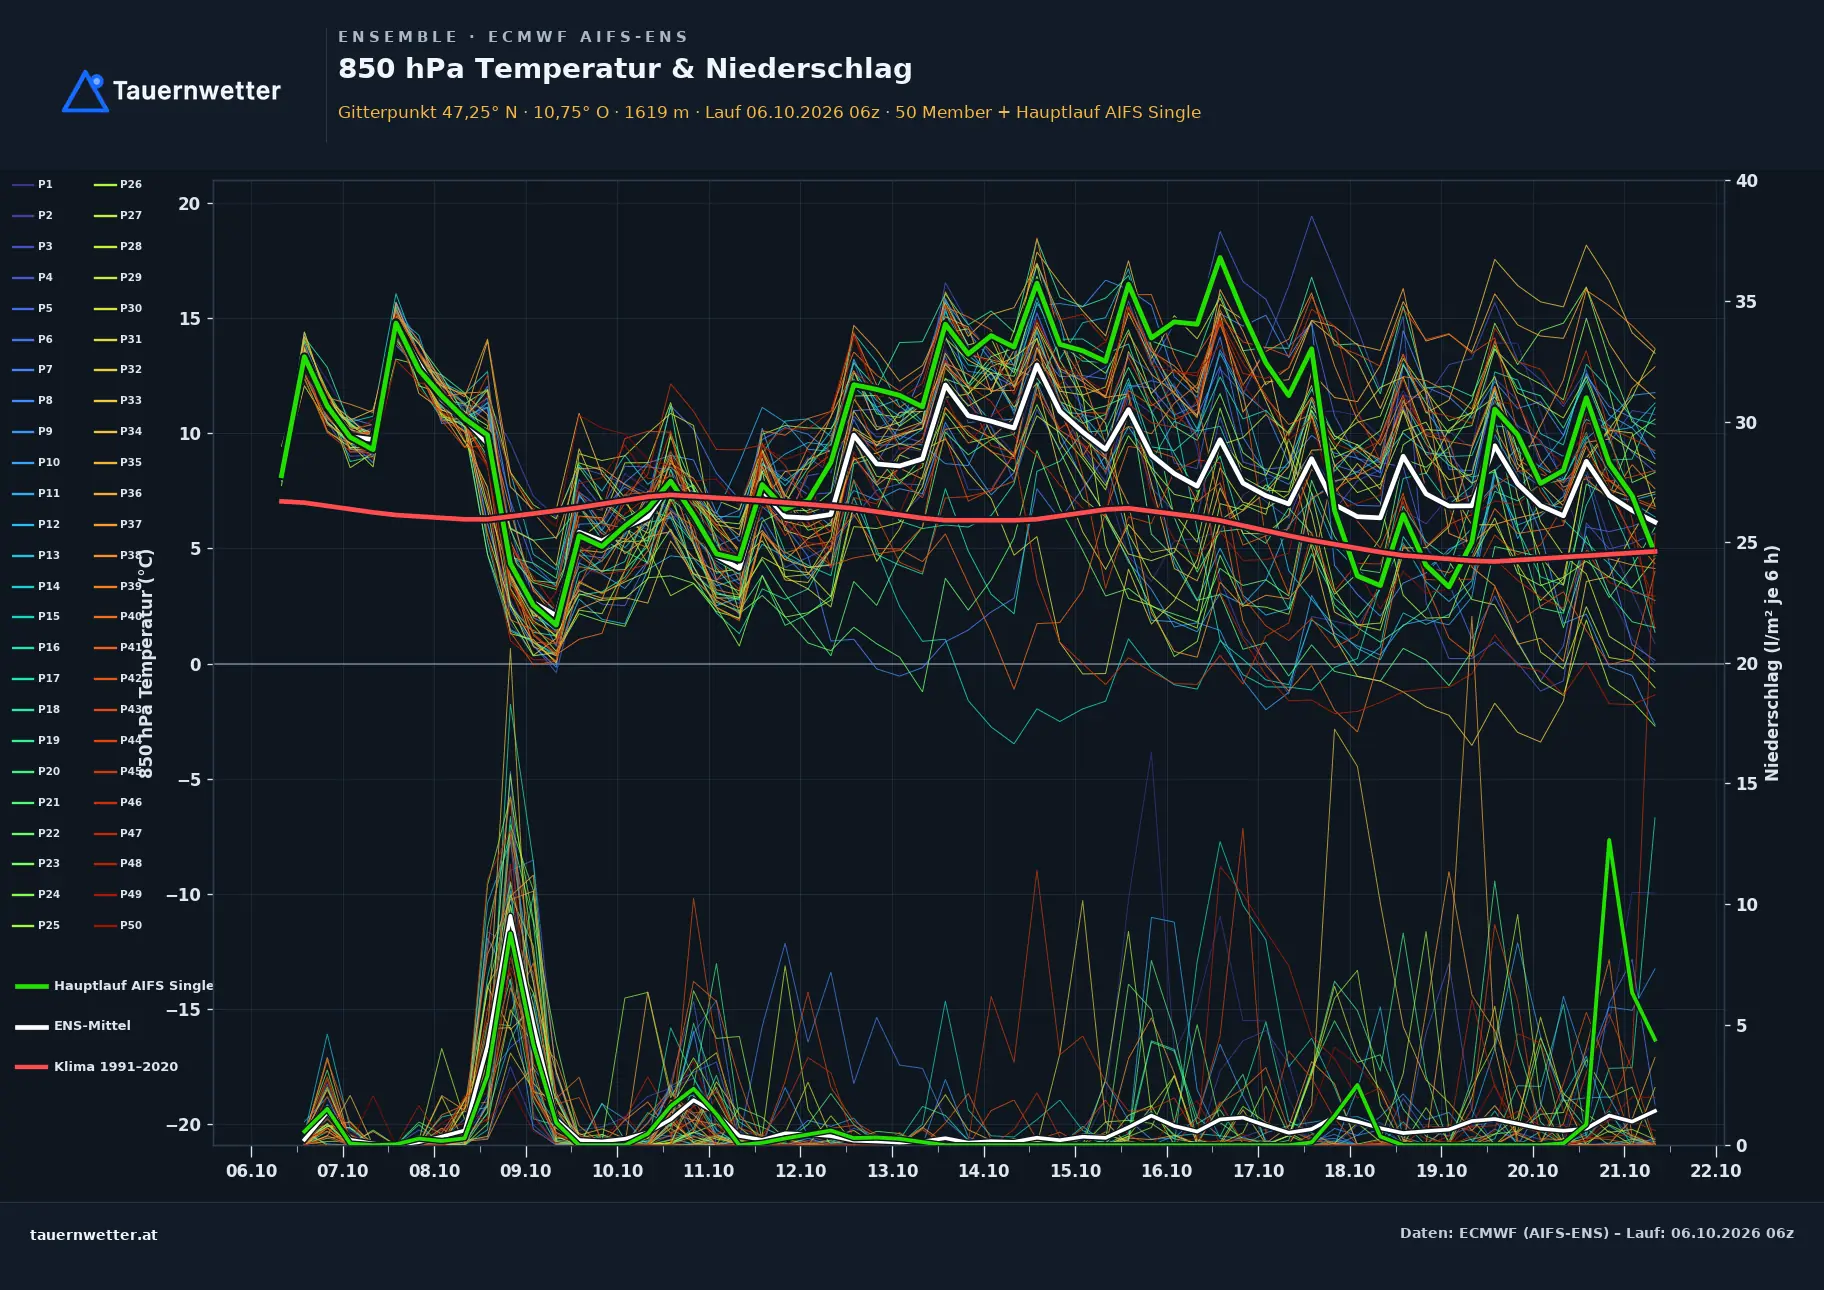The height and width of the screenshot is (1290, 1824).
Task: Click legend entry P34
Action: [118, 432]
